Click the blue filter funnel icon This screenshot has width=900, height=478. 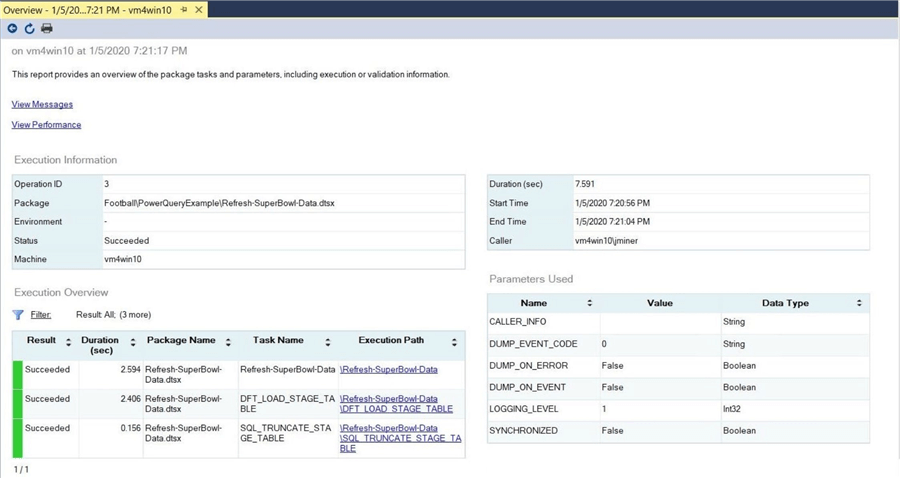(x=18, y=314)
